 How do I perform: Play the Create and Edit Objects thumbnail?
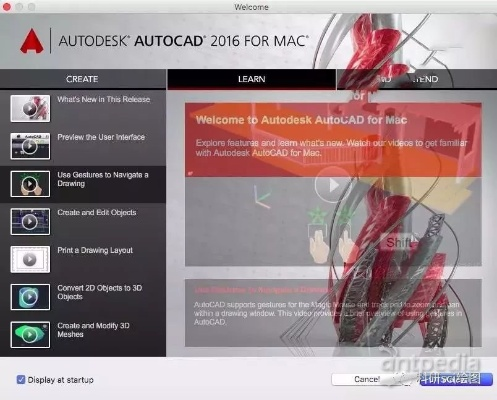[x=30, y=221]
